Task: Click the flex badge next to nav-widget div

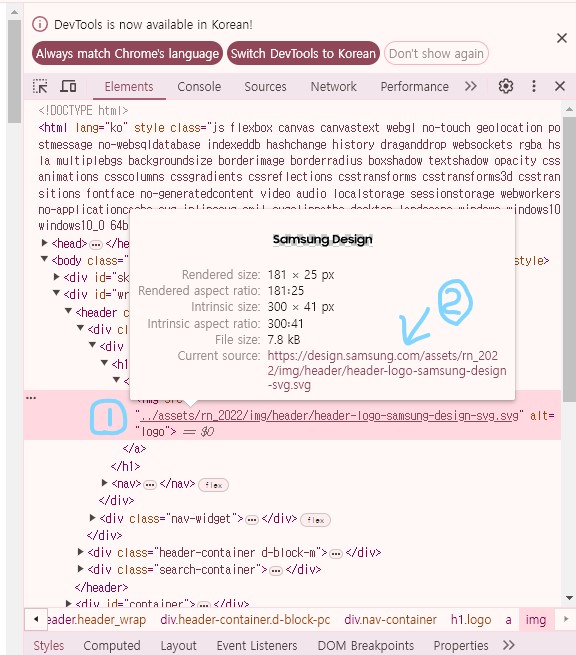Action: (x=315, y=520)
